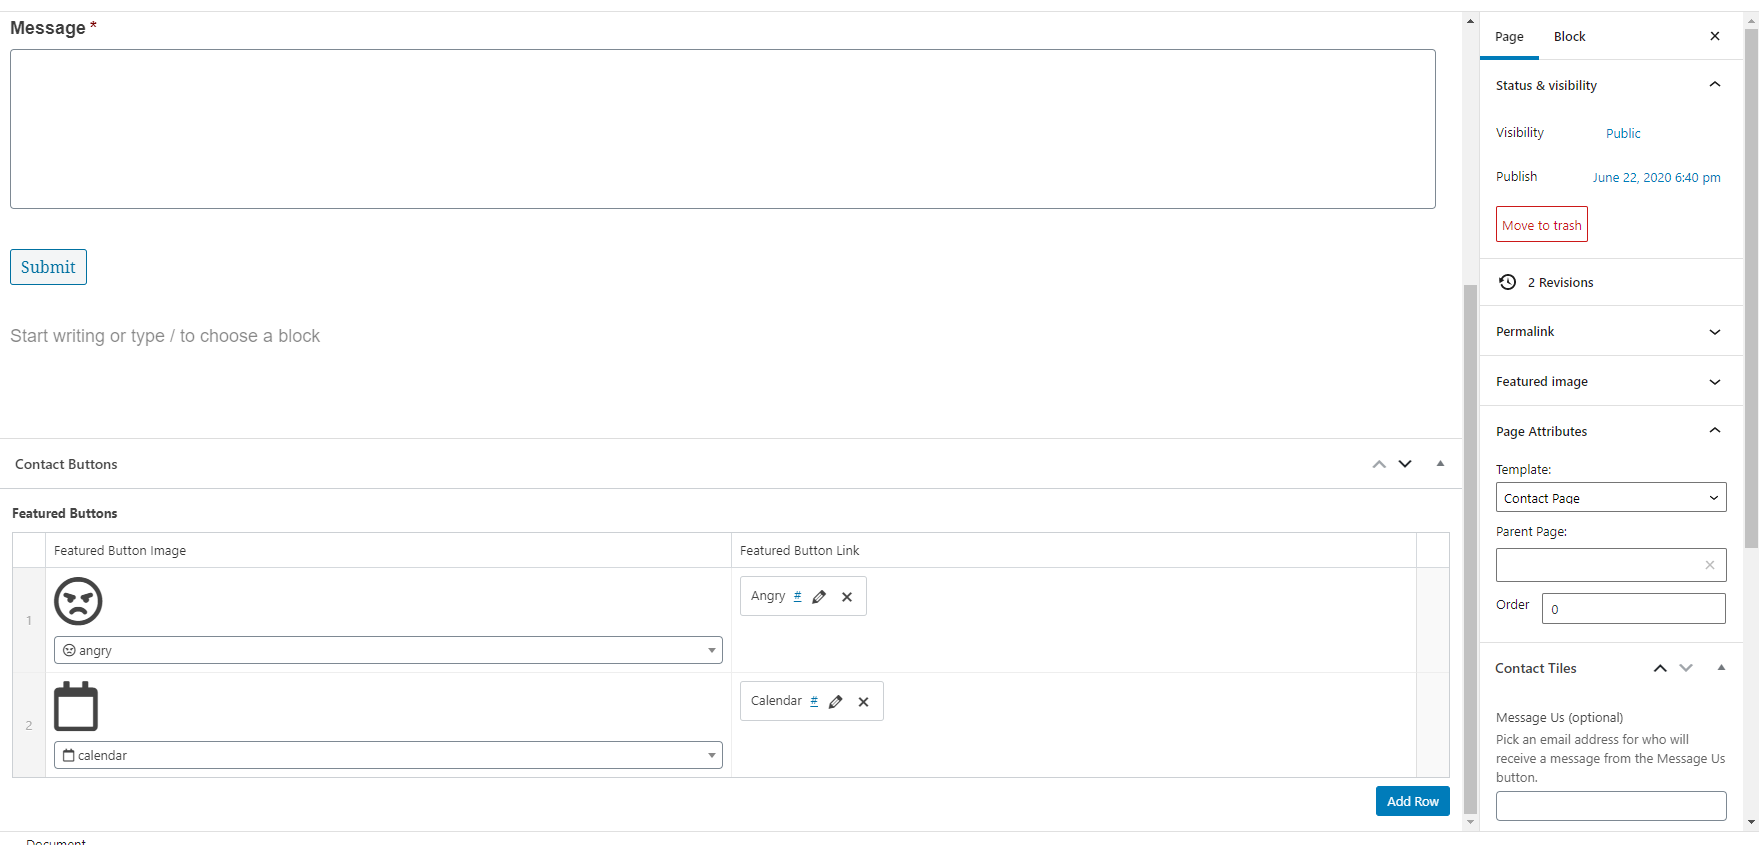Screen dimensions: 1759x845
Task: Edit the Calendar link with pencil icon
Action: tap(836, 702)
